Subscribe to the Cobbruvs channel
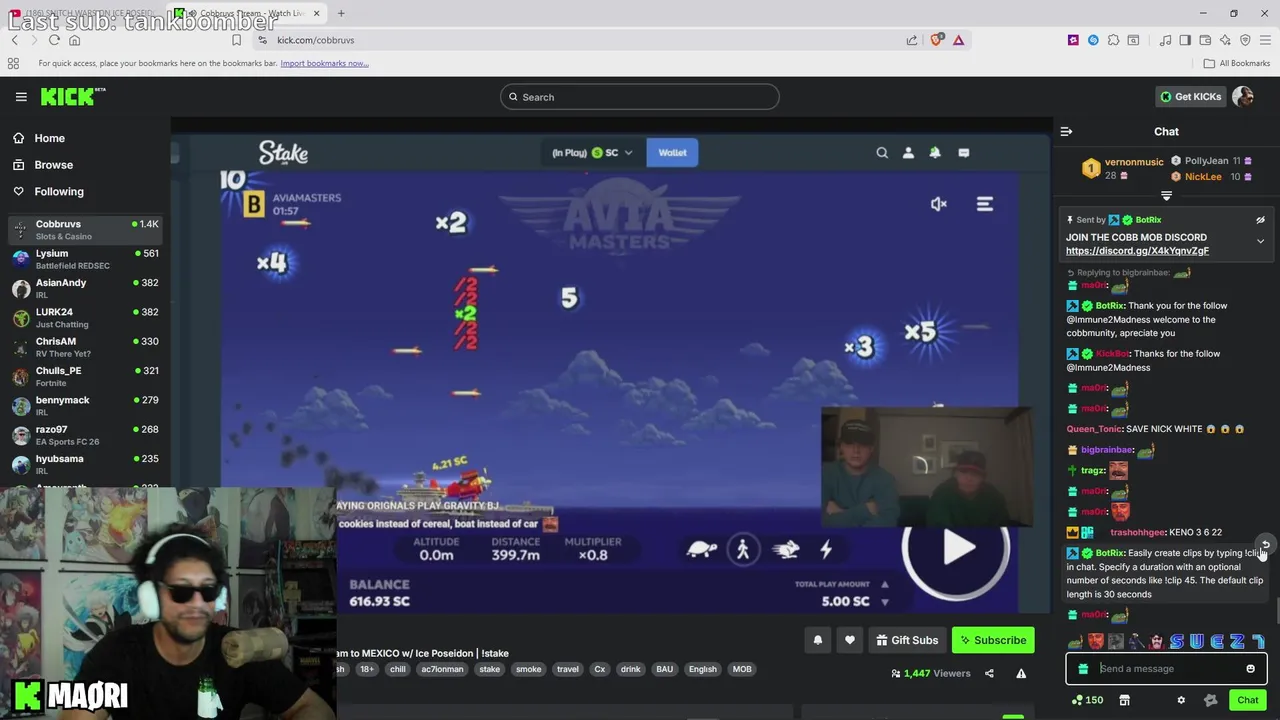 [x=993, y=640]
